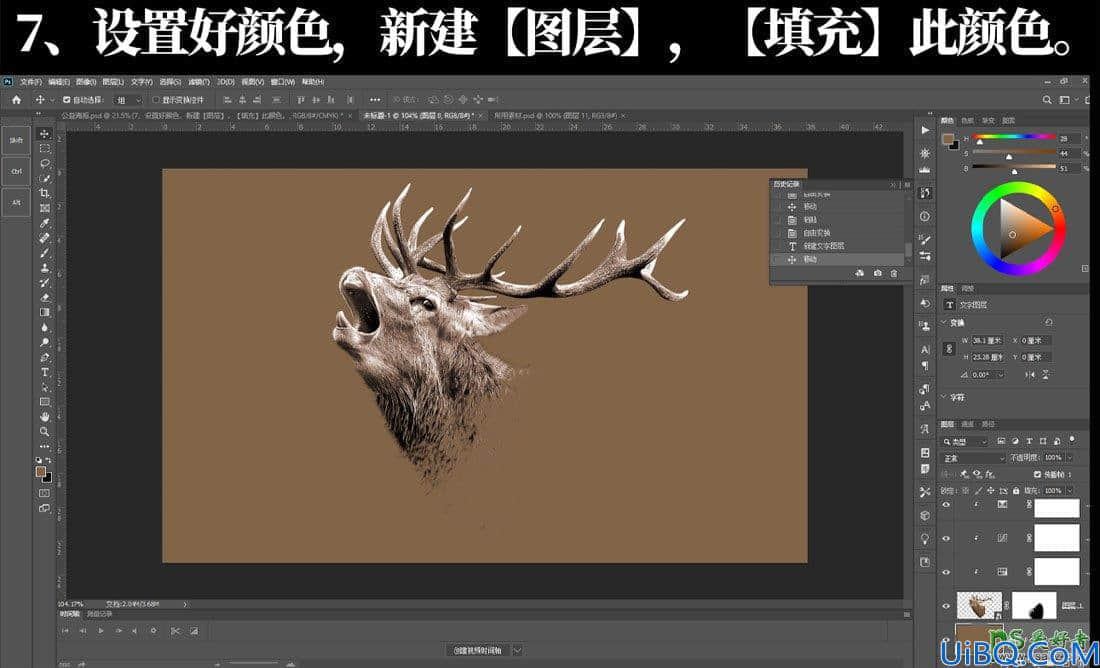
Task: Hide the second adjustment layer
Action: [946, 538]
